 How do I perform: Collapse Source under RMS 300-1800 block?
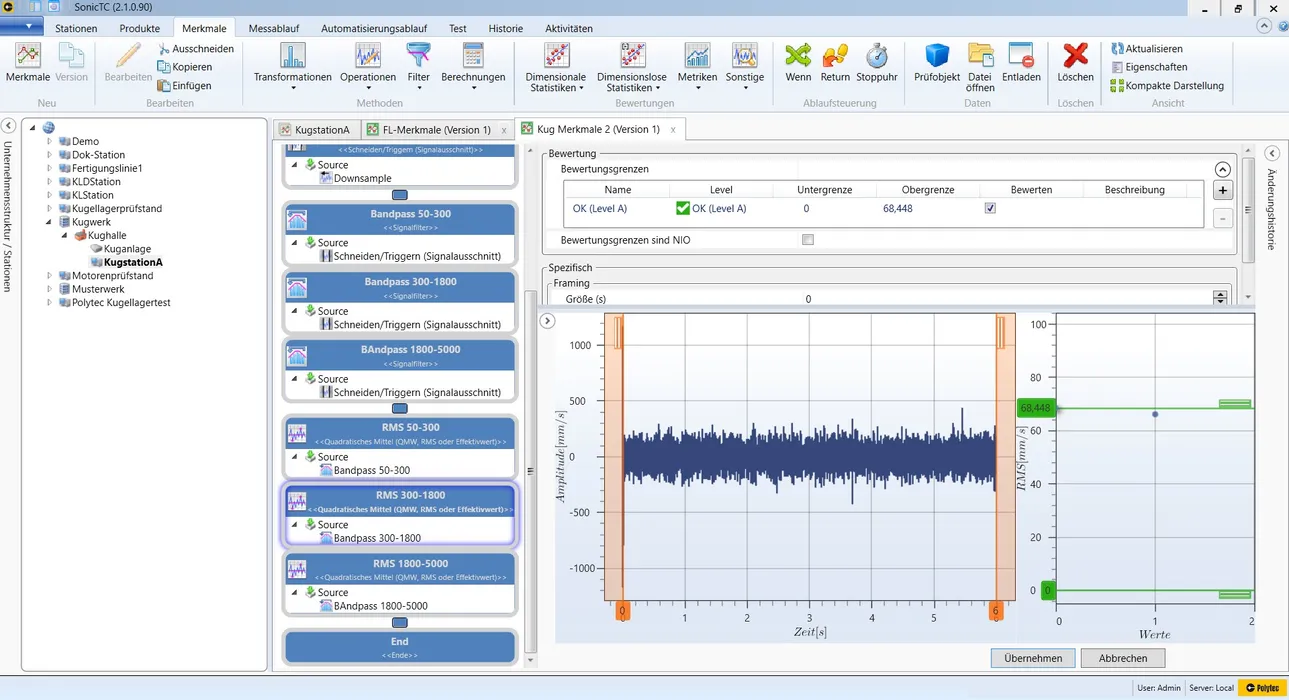[x=295, y=524]
